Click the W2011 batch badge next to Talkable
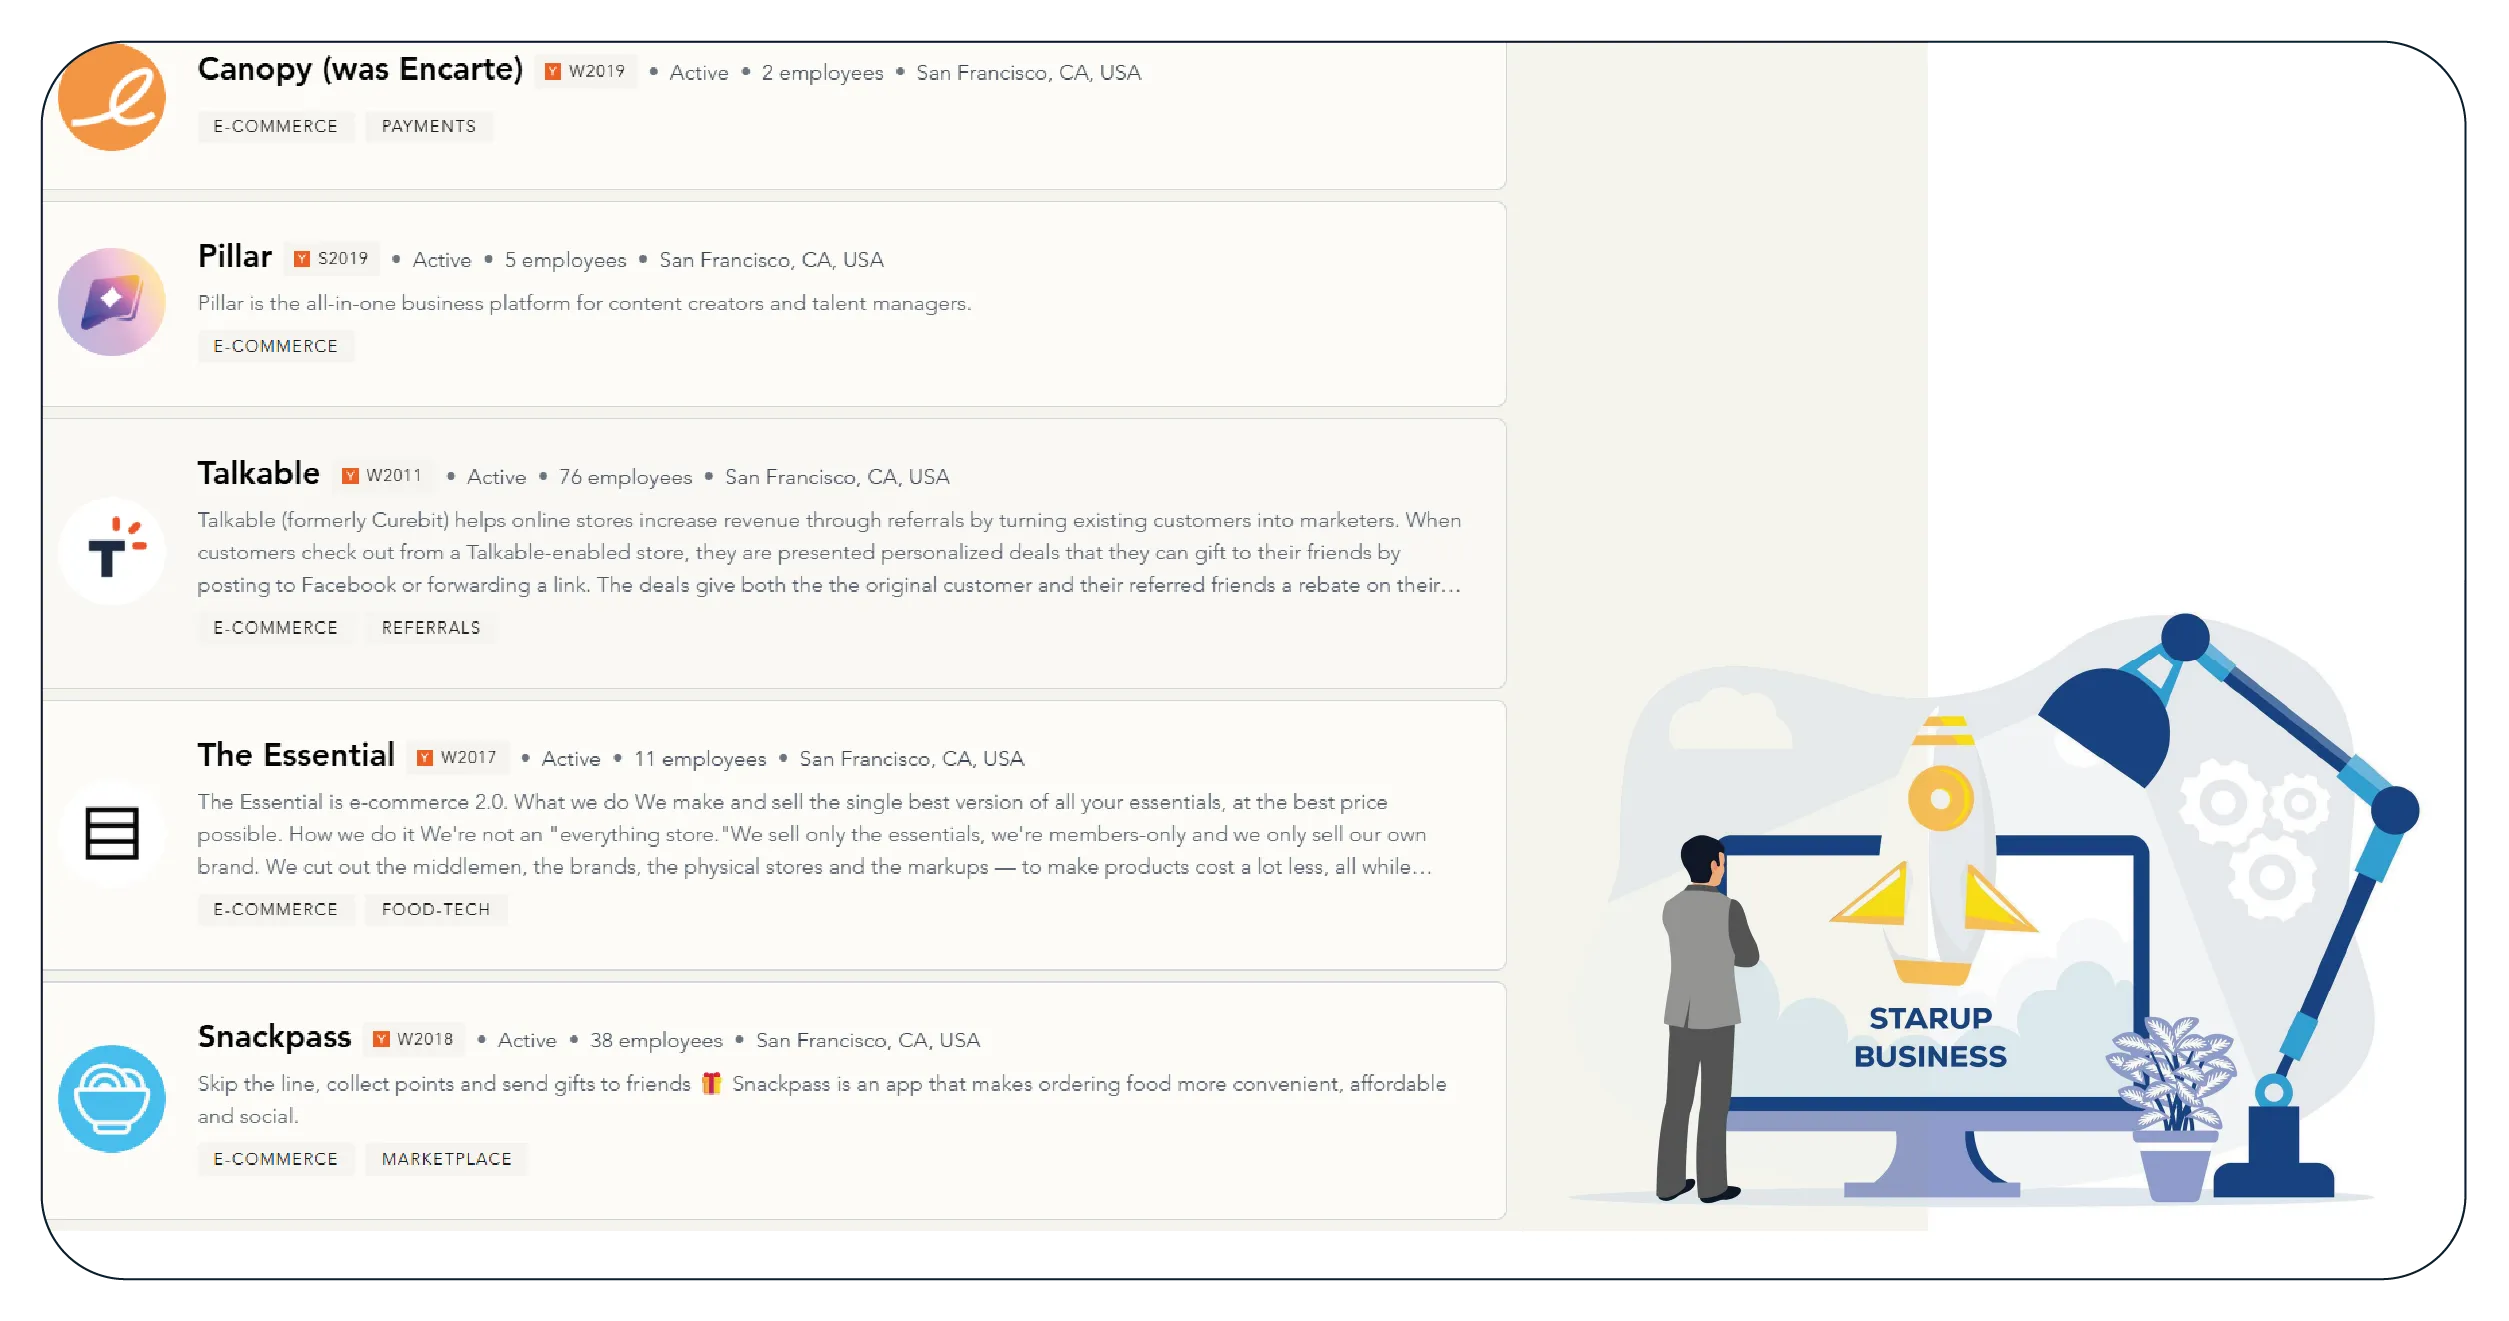Viewport: 2509px width, 1321px height. coord(382,475)
